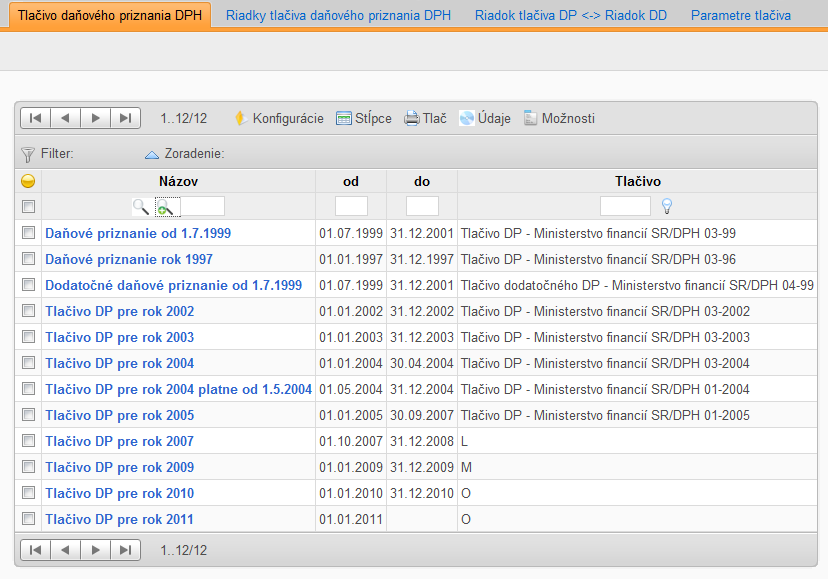828x579 pixels.
Task: Check row Daňové priznanie rok 1997
Action: tap(29, 258)
